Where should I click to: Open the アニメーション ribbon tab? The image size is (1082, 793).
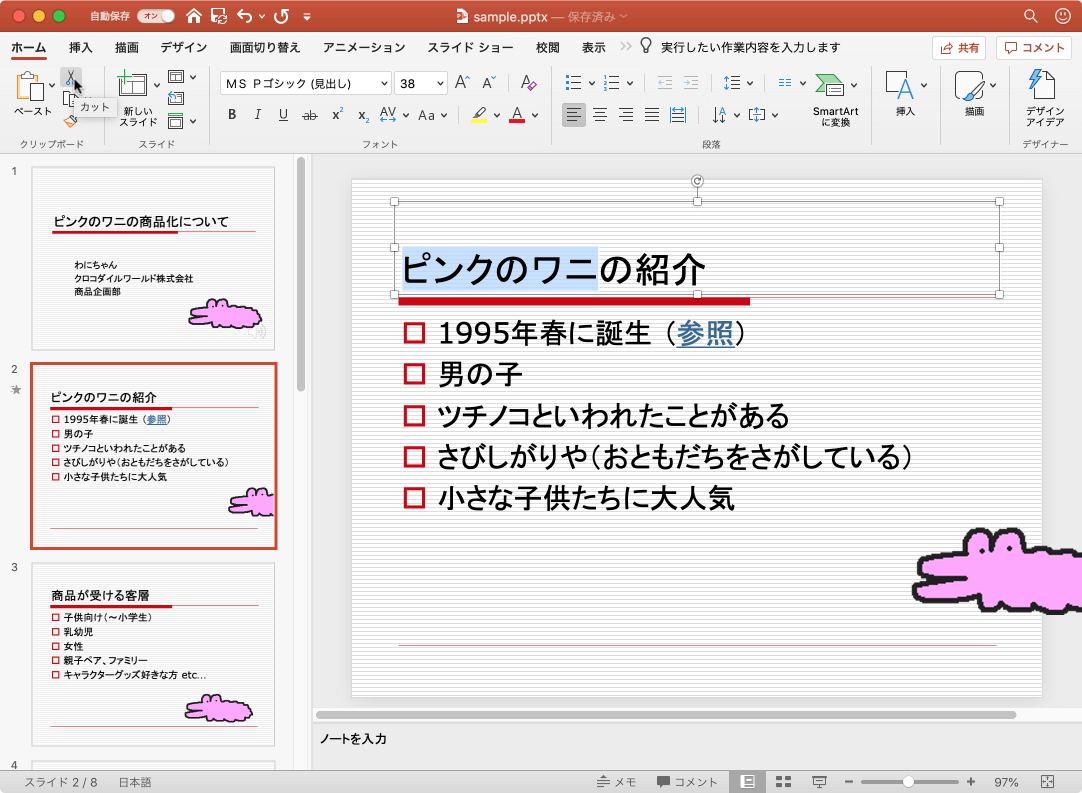coord(364,47)
